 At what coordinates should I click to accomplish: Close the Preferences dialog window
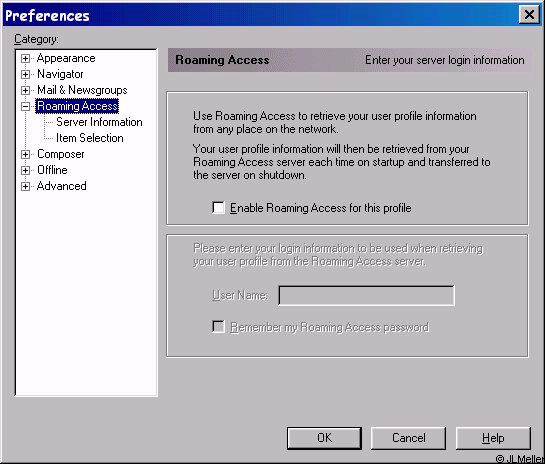click(529, 15)
